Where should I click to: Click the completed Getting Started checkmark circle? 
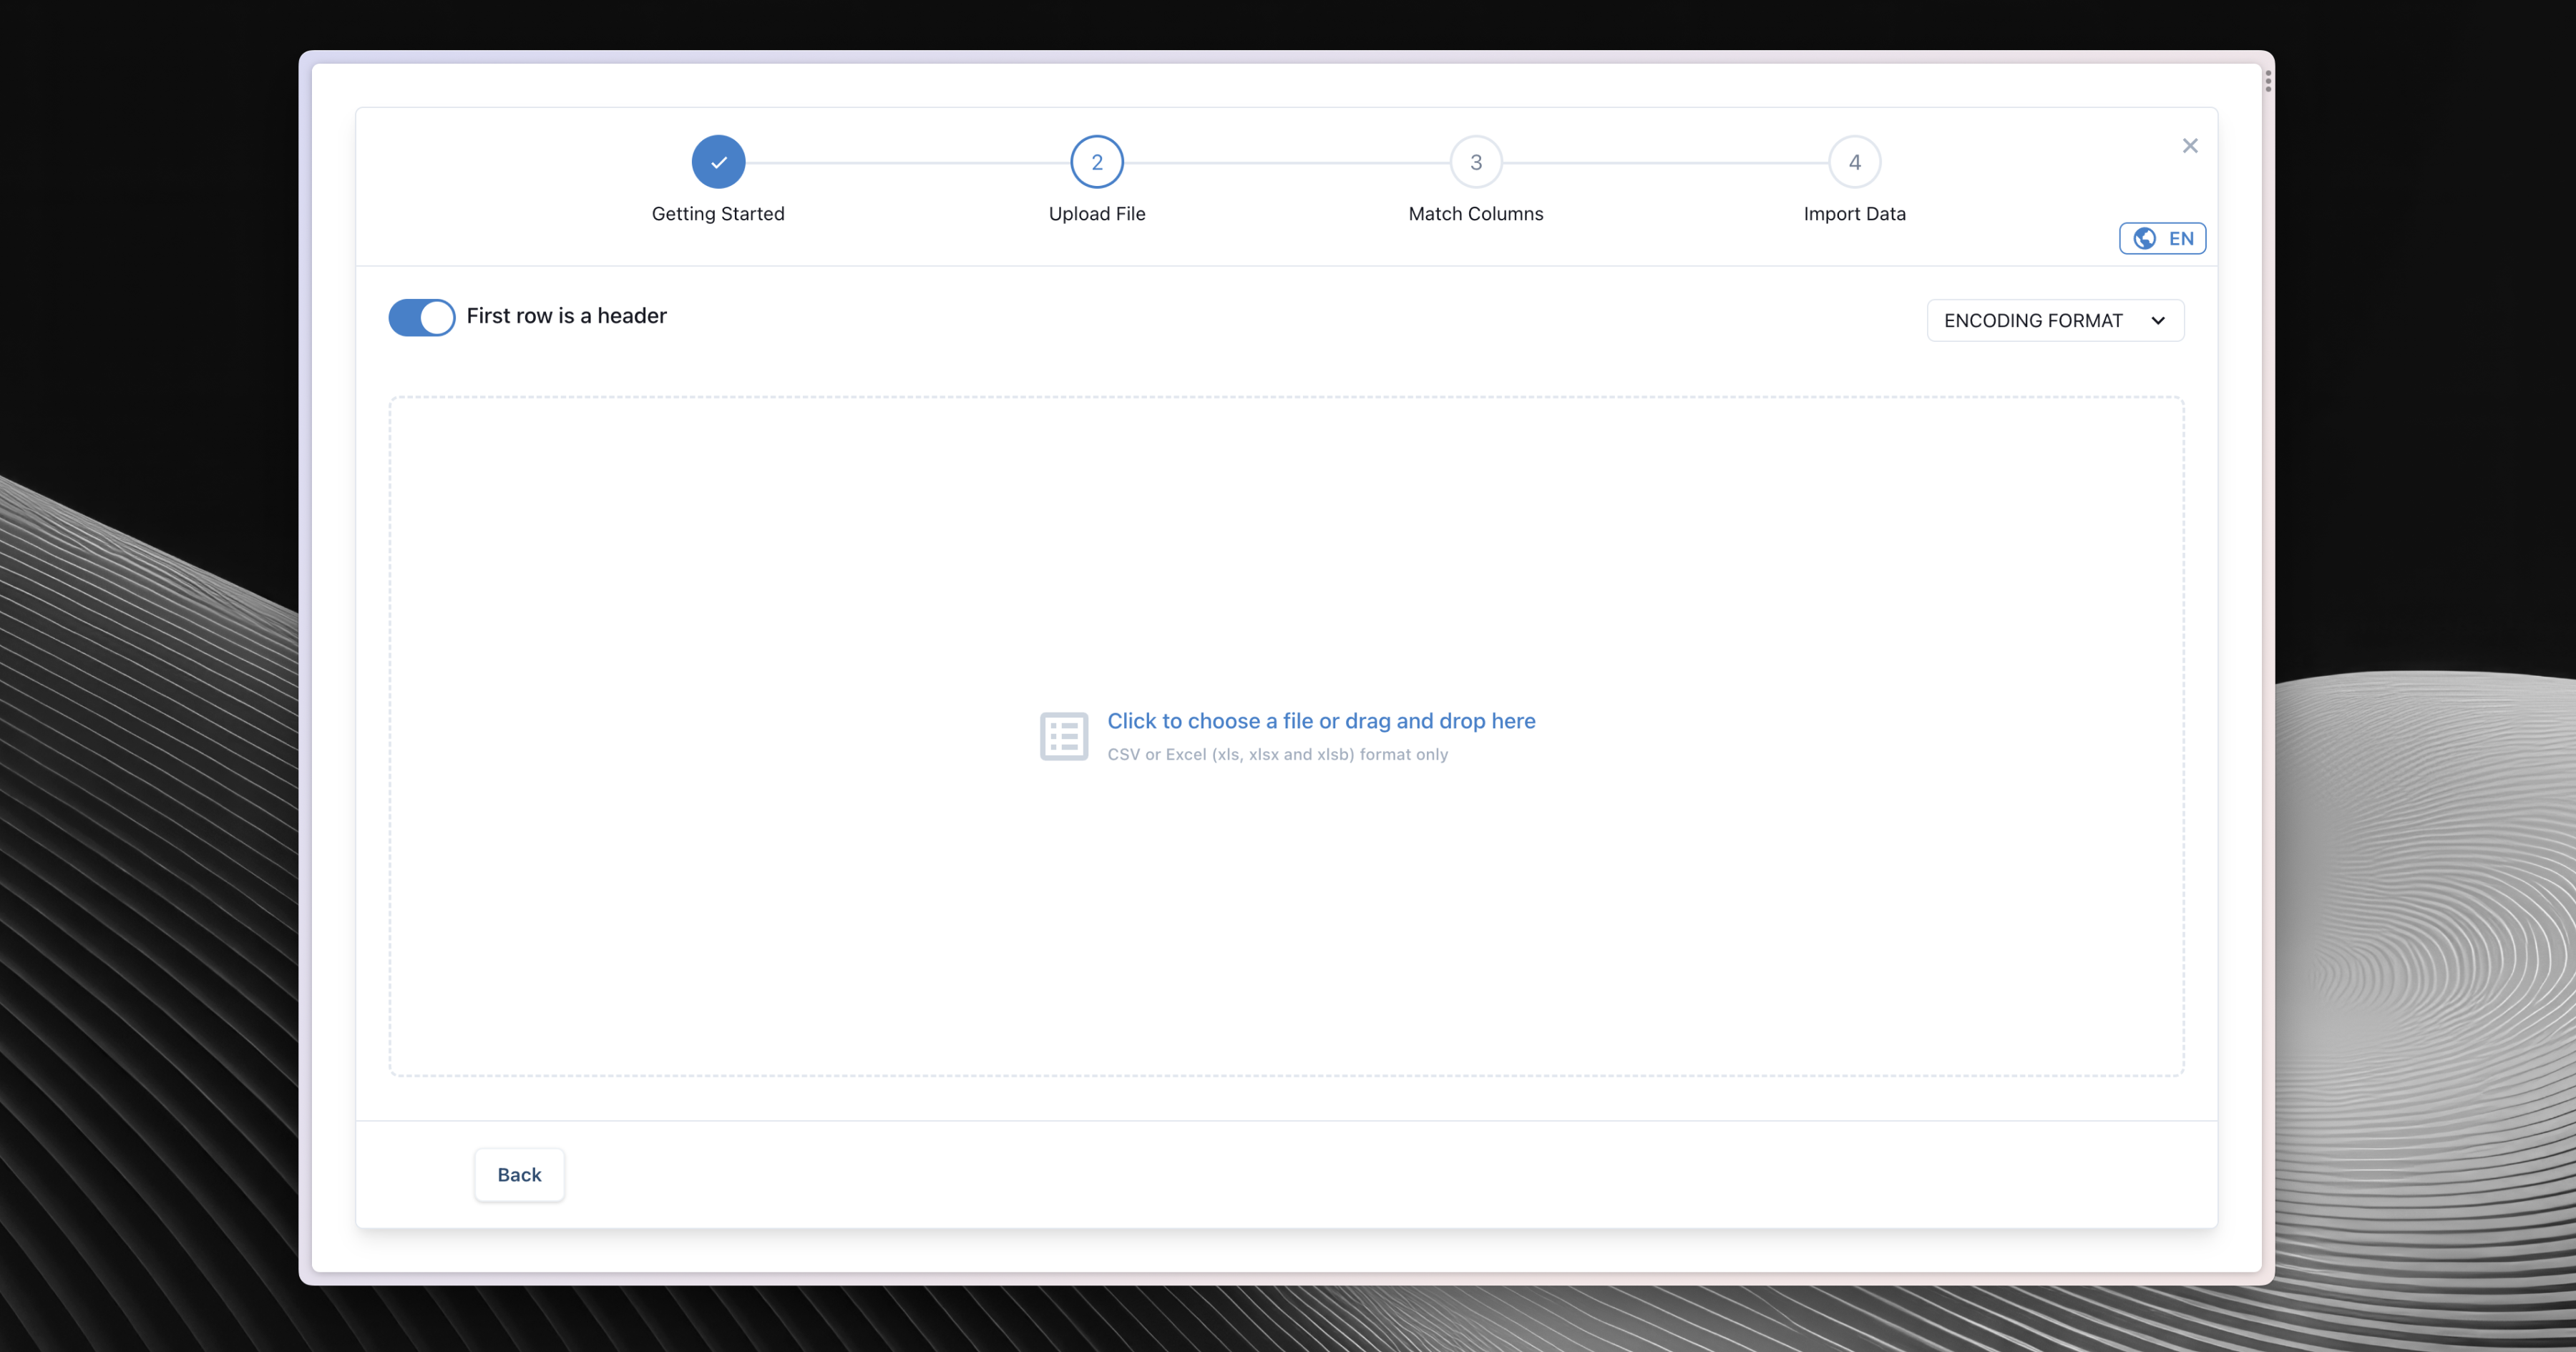click(x=718, y=162)
